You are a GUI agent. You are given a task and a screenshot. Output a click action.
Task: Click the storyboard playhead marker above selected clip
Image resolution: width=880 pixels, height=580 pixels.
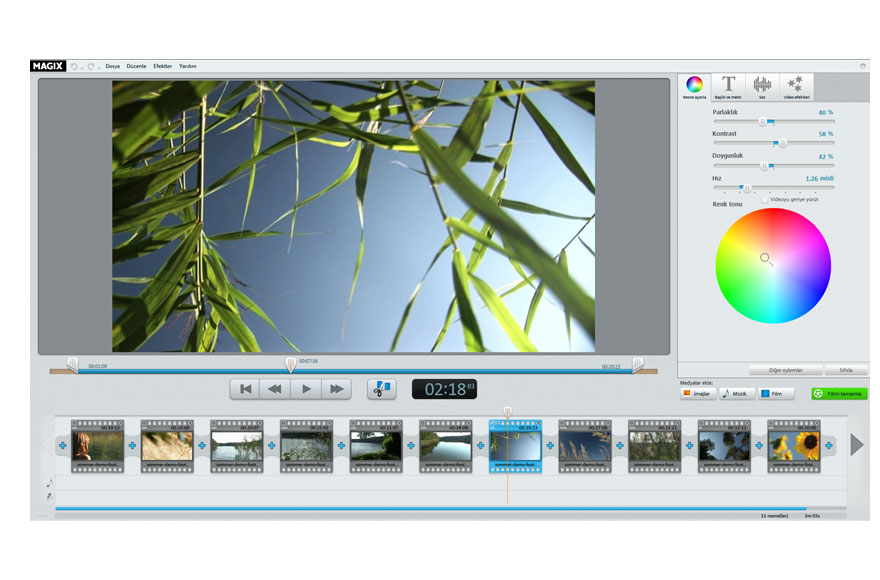(507, 412)
